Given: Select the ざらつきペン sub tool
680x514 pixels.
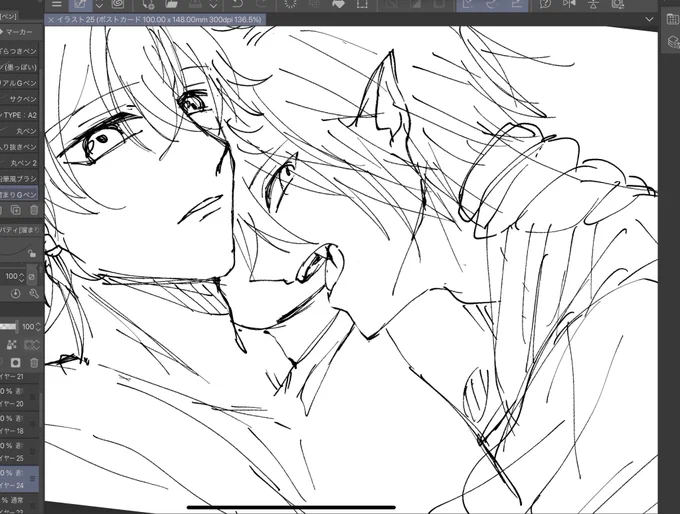Looking at the screenshot, I should click(19, 51).
